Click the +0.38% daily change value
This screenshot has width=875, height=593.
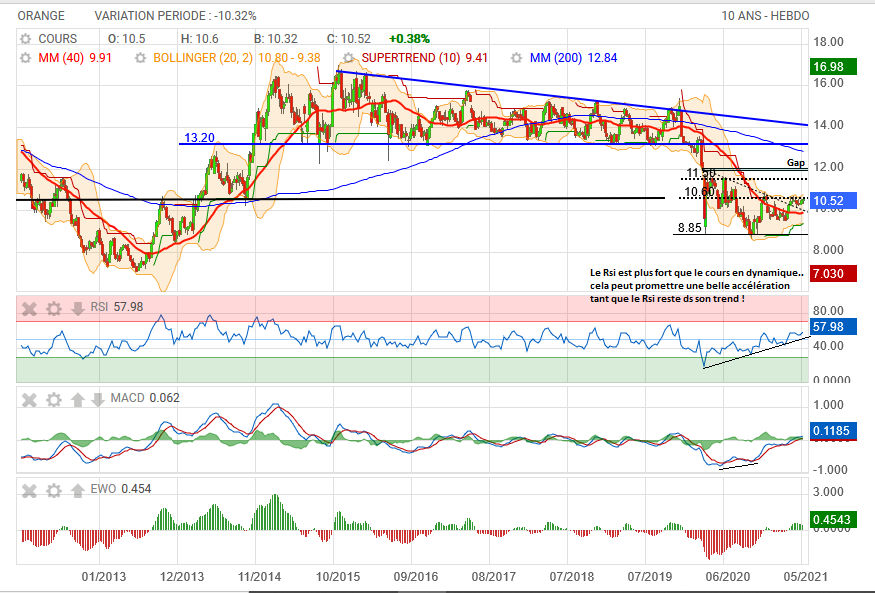pos(409,39)
